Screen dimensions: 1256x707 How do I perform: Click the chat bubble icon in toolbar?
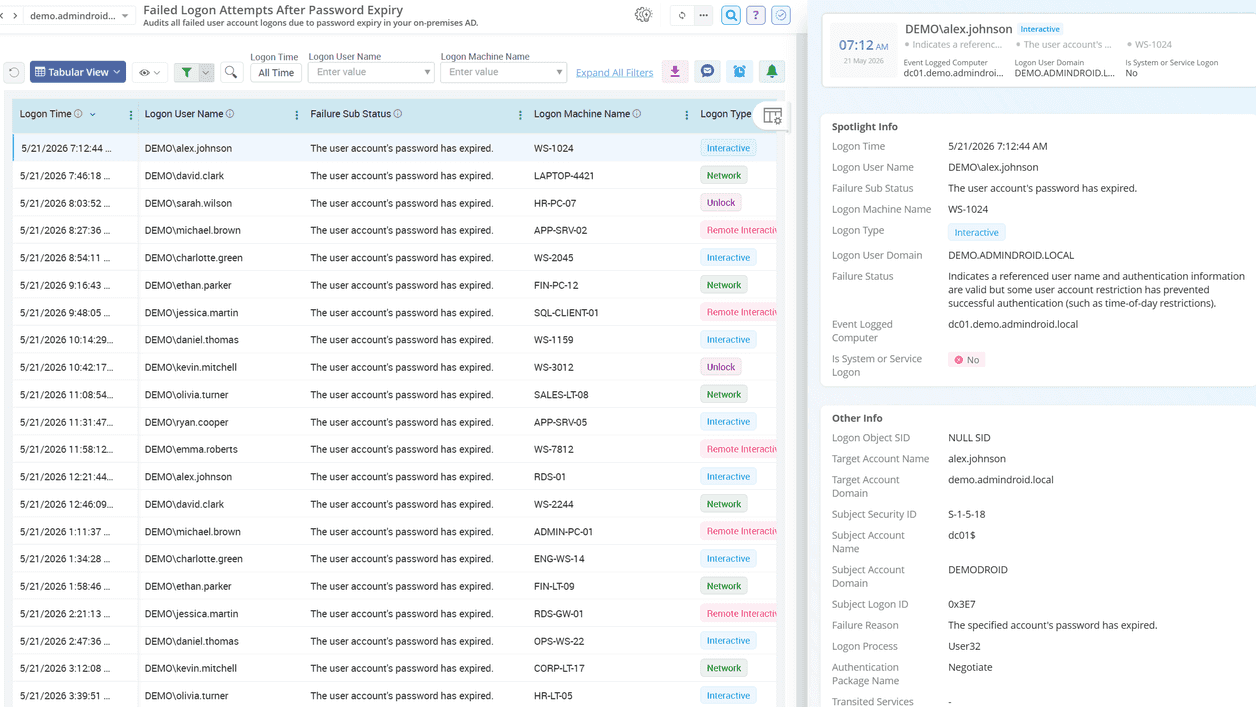click(707, 72)
